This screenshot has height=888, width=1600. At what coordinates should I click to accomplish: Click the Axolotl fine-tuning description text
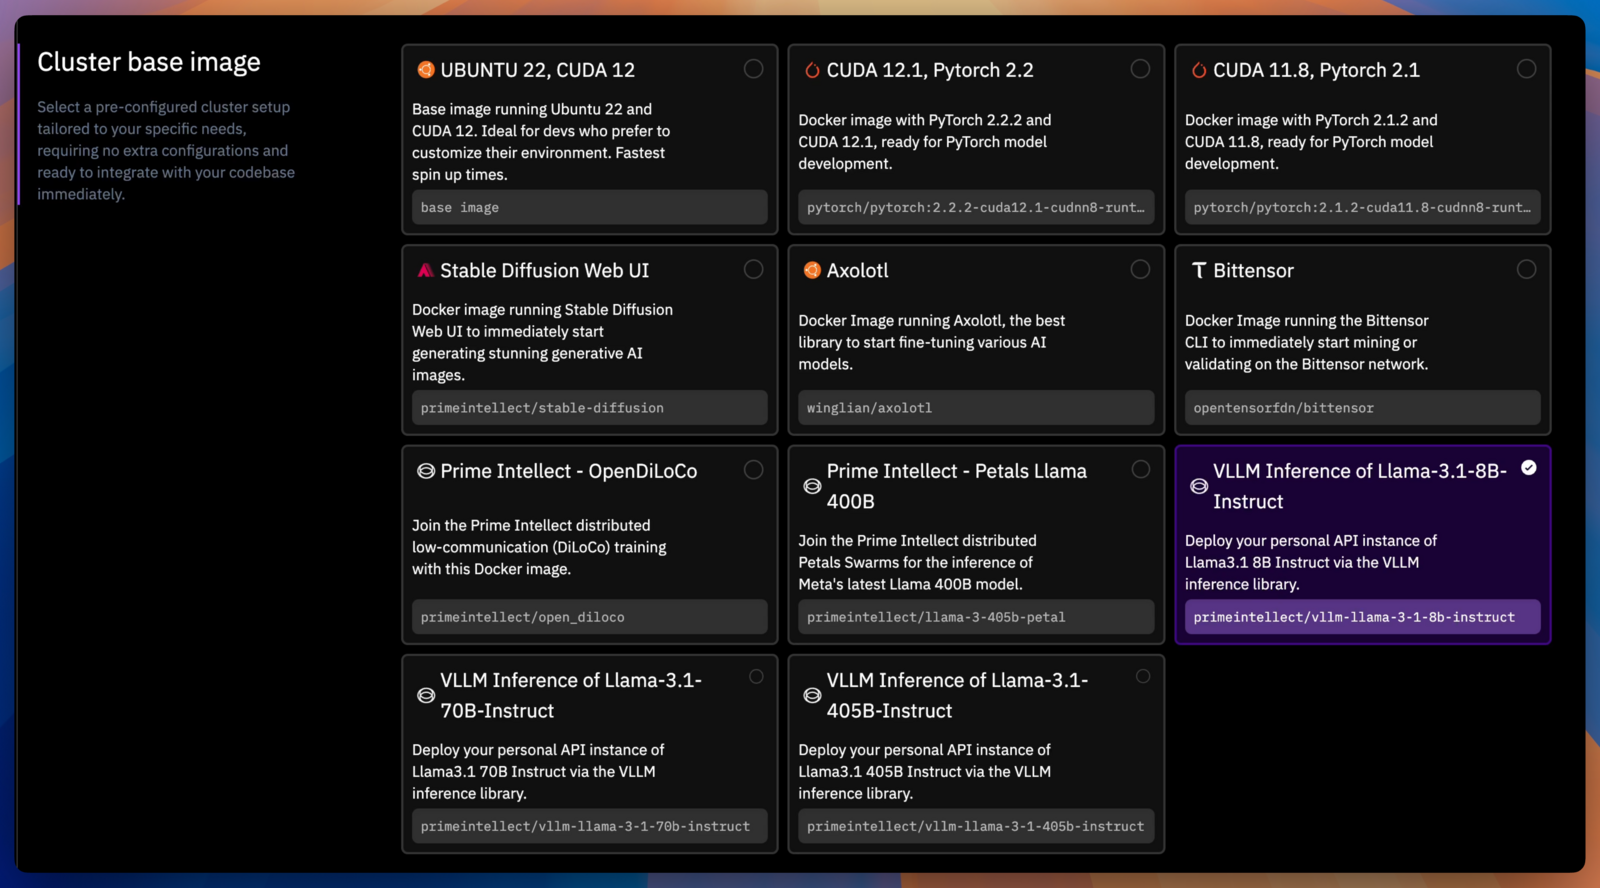tap(931, 342)
